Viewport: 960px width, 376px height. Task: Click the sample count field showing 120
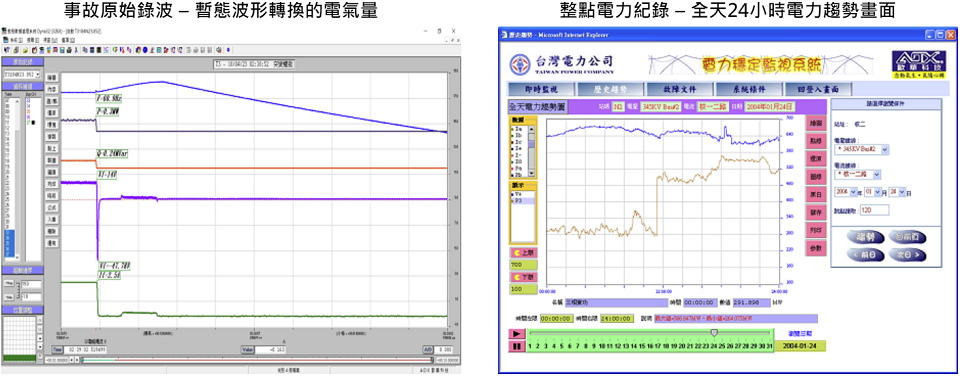point(874,210)
